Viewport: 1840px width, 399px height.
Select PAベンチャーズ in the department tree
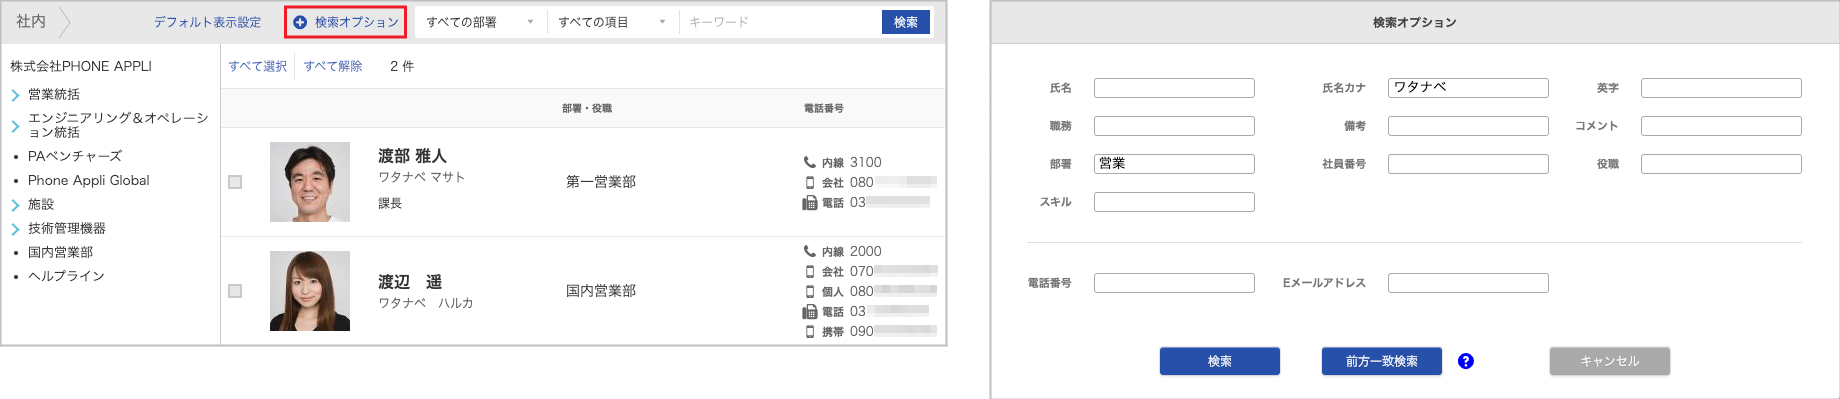[75, 156]
